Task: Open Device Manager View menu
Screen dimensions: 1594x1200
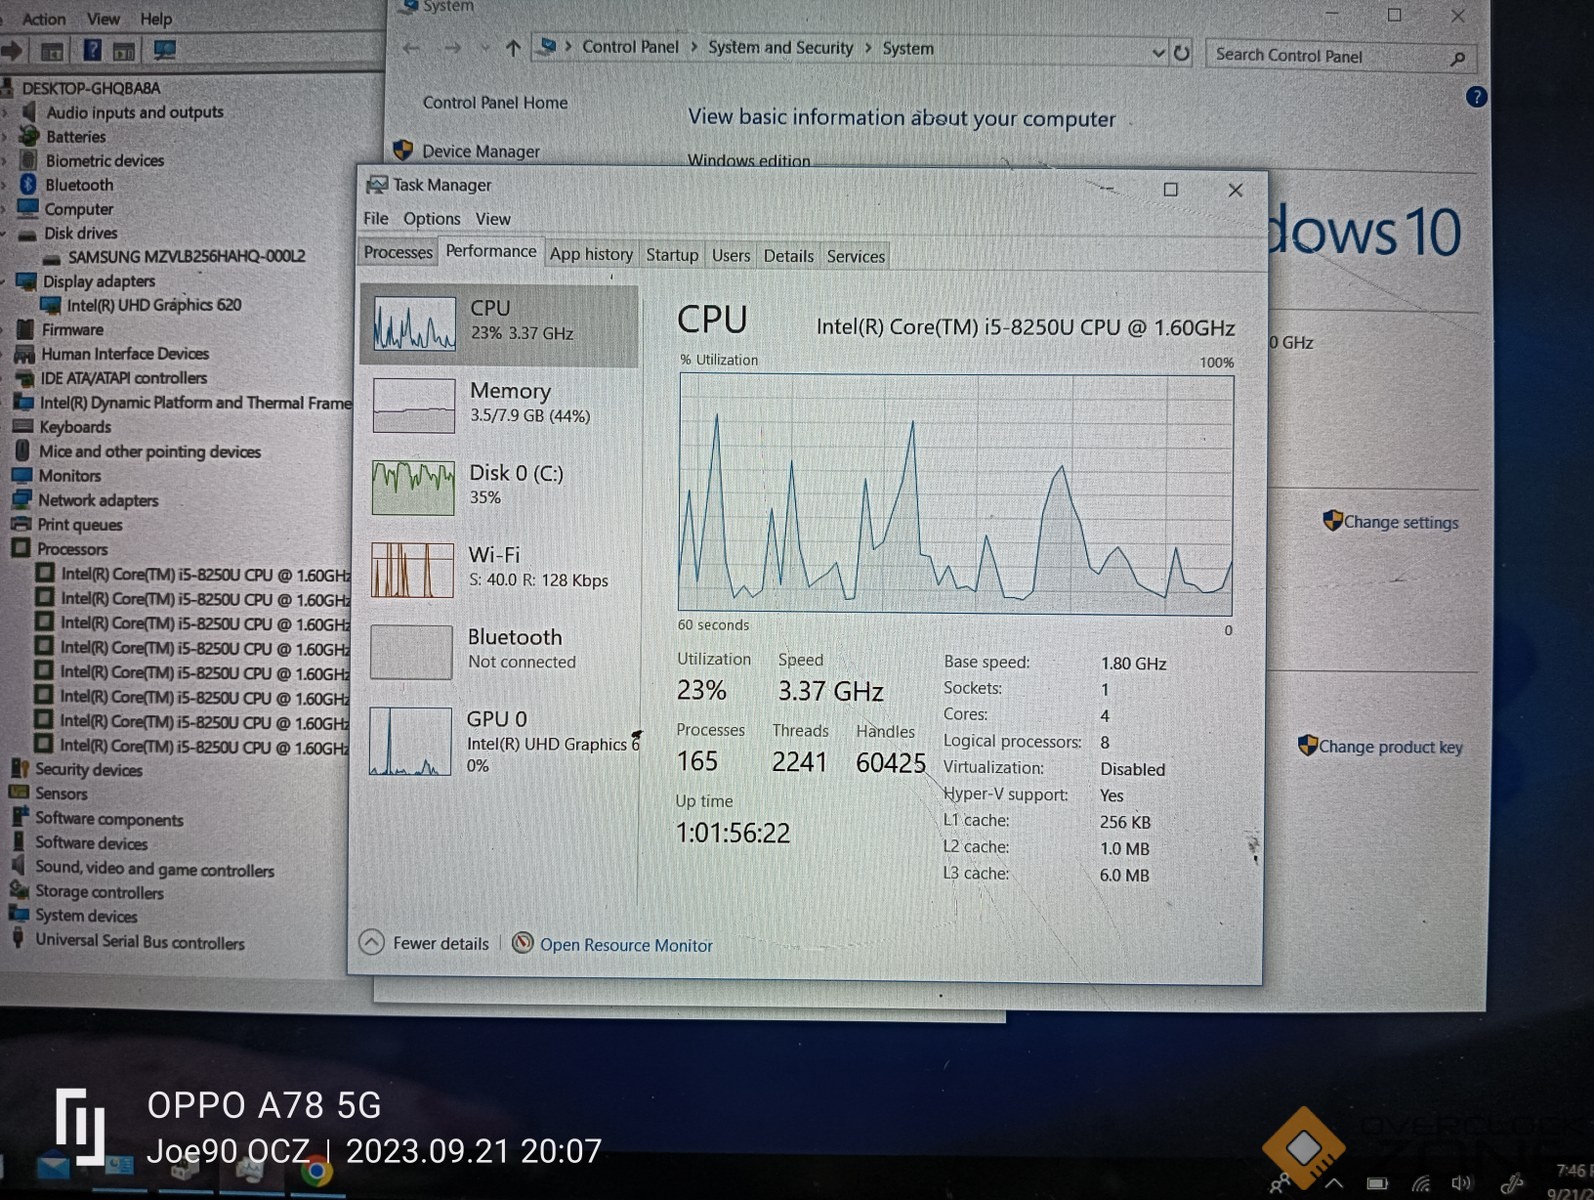Action: tap(103, 19)
